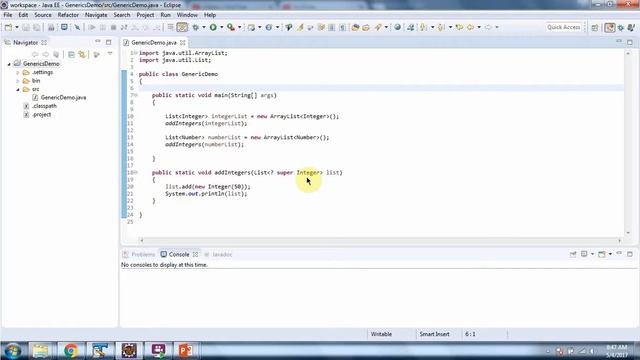Image resolution: width=640 pixels, height=360 pixels.
Task: Click the Skip All Breakpoints icon
Action: 77,27
